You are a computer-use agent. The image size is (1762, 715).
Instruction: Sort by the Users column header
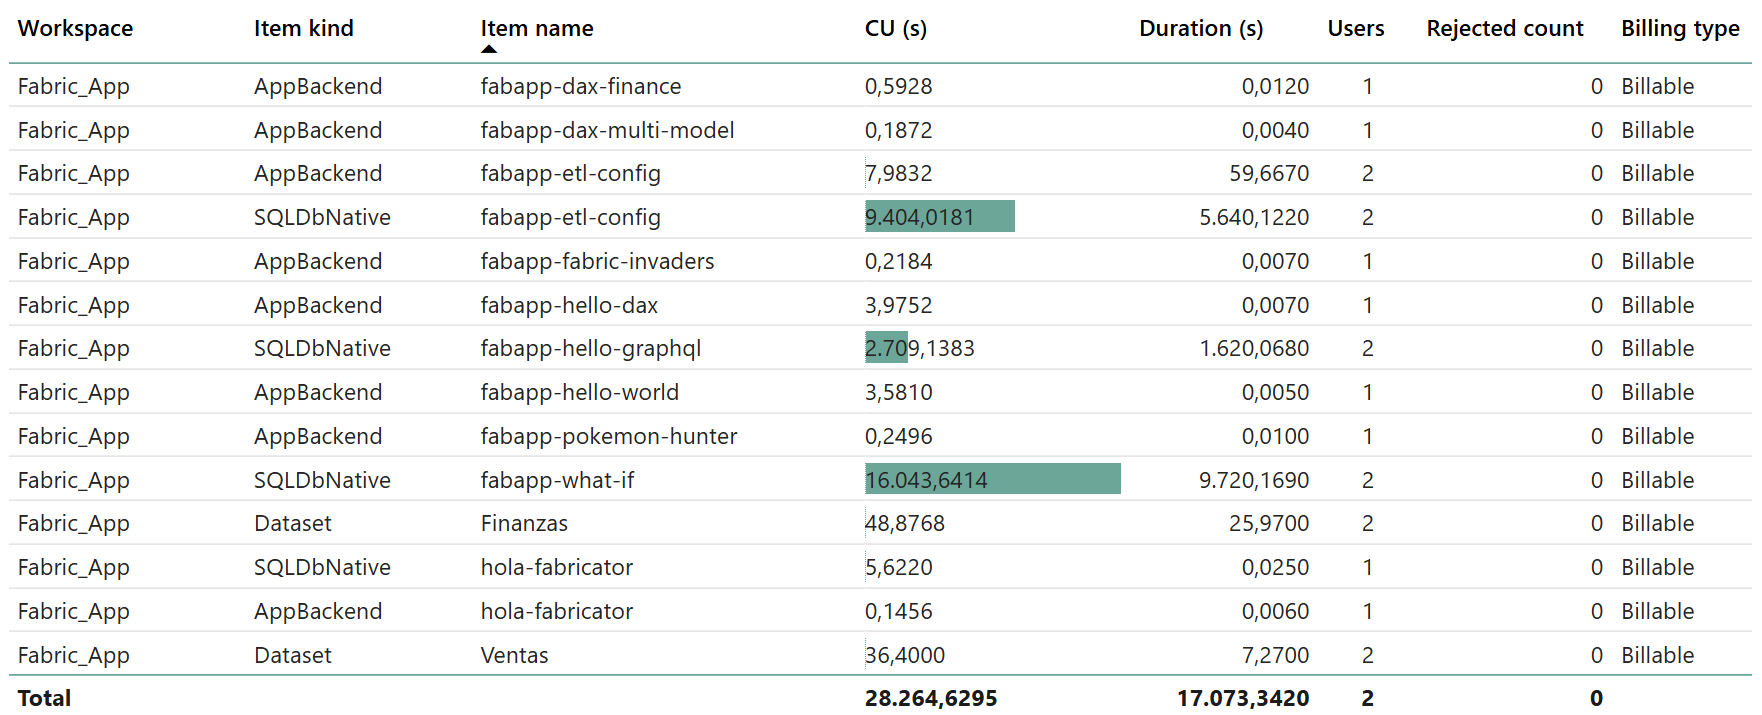(x=1356, y=28)
